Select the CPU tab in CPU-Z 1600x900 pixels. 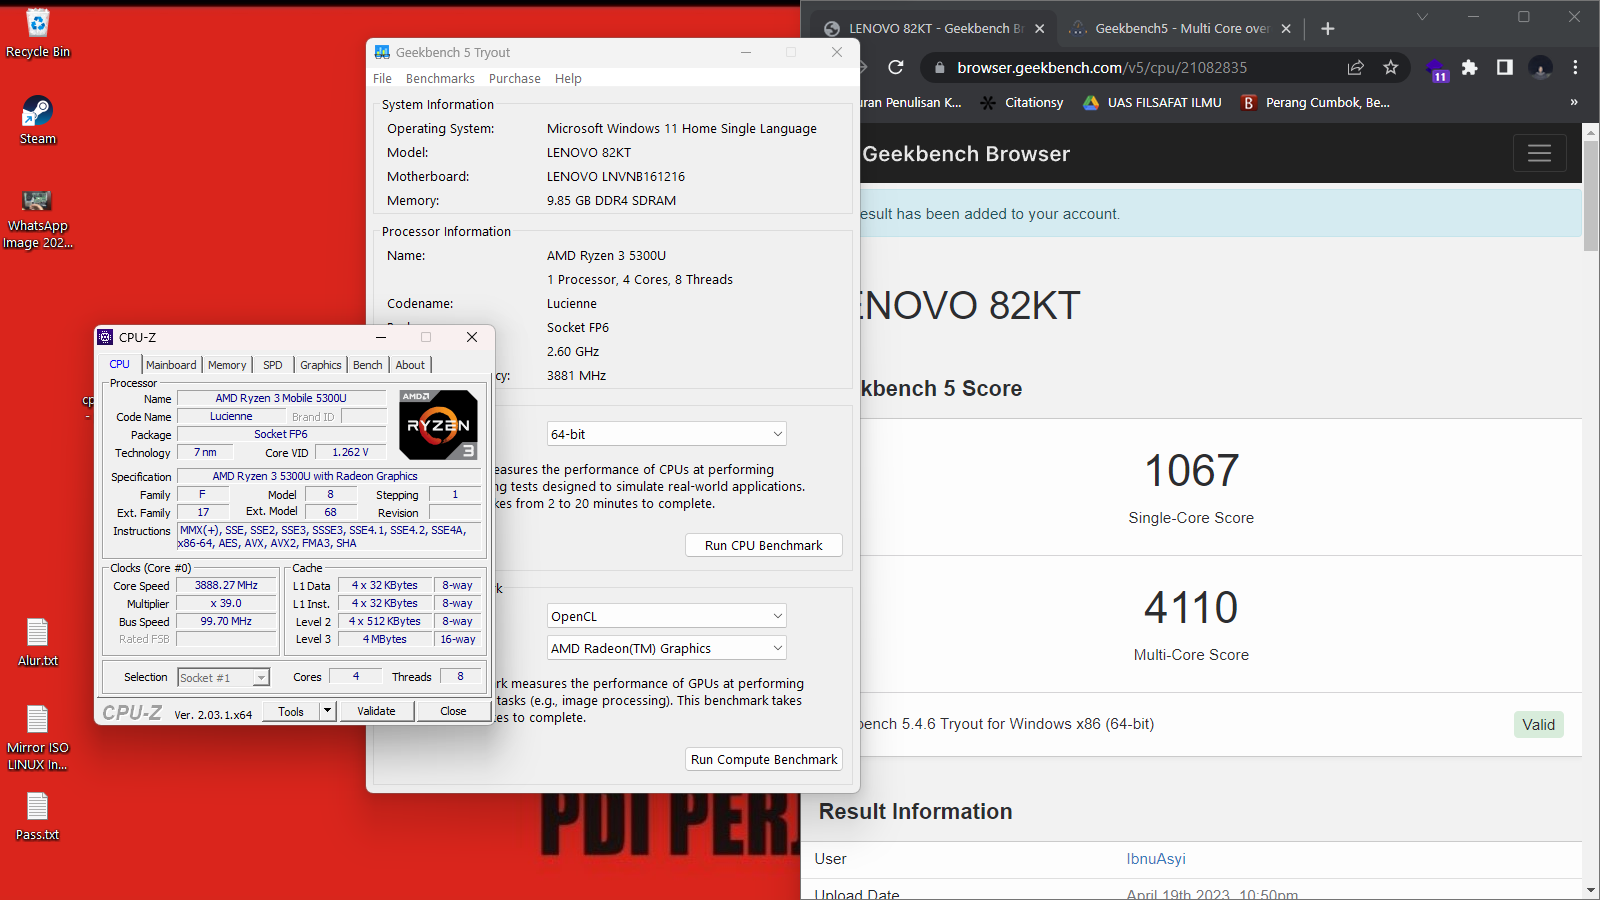pyautogui.click(x=120, y=364)
